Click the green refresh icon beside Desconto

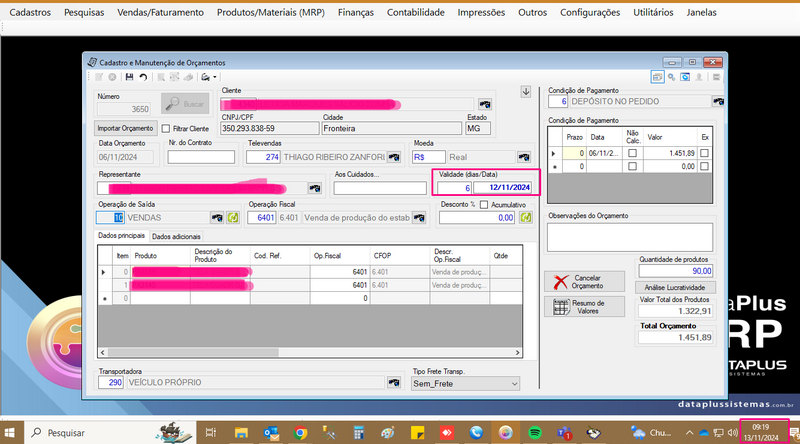[x=526, y=218]
